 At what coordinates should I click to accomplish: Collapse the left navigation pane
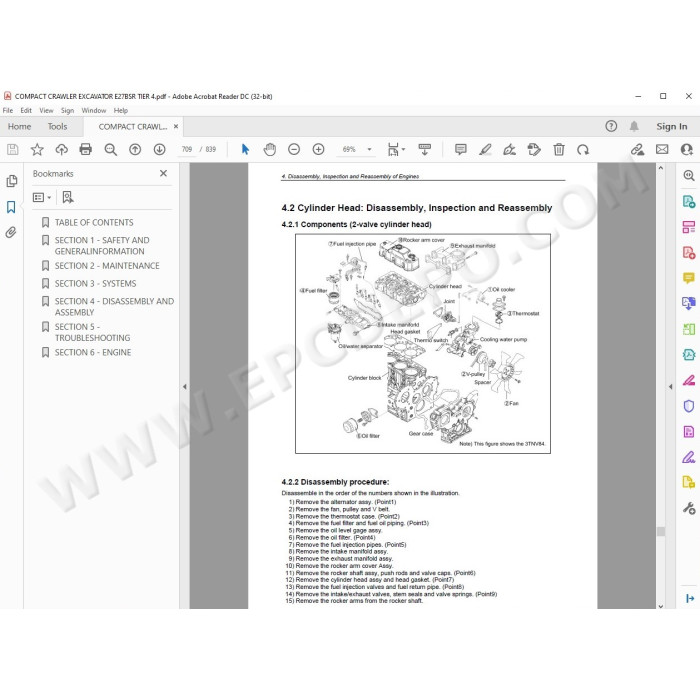(185, 387)
